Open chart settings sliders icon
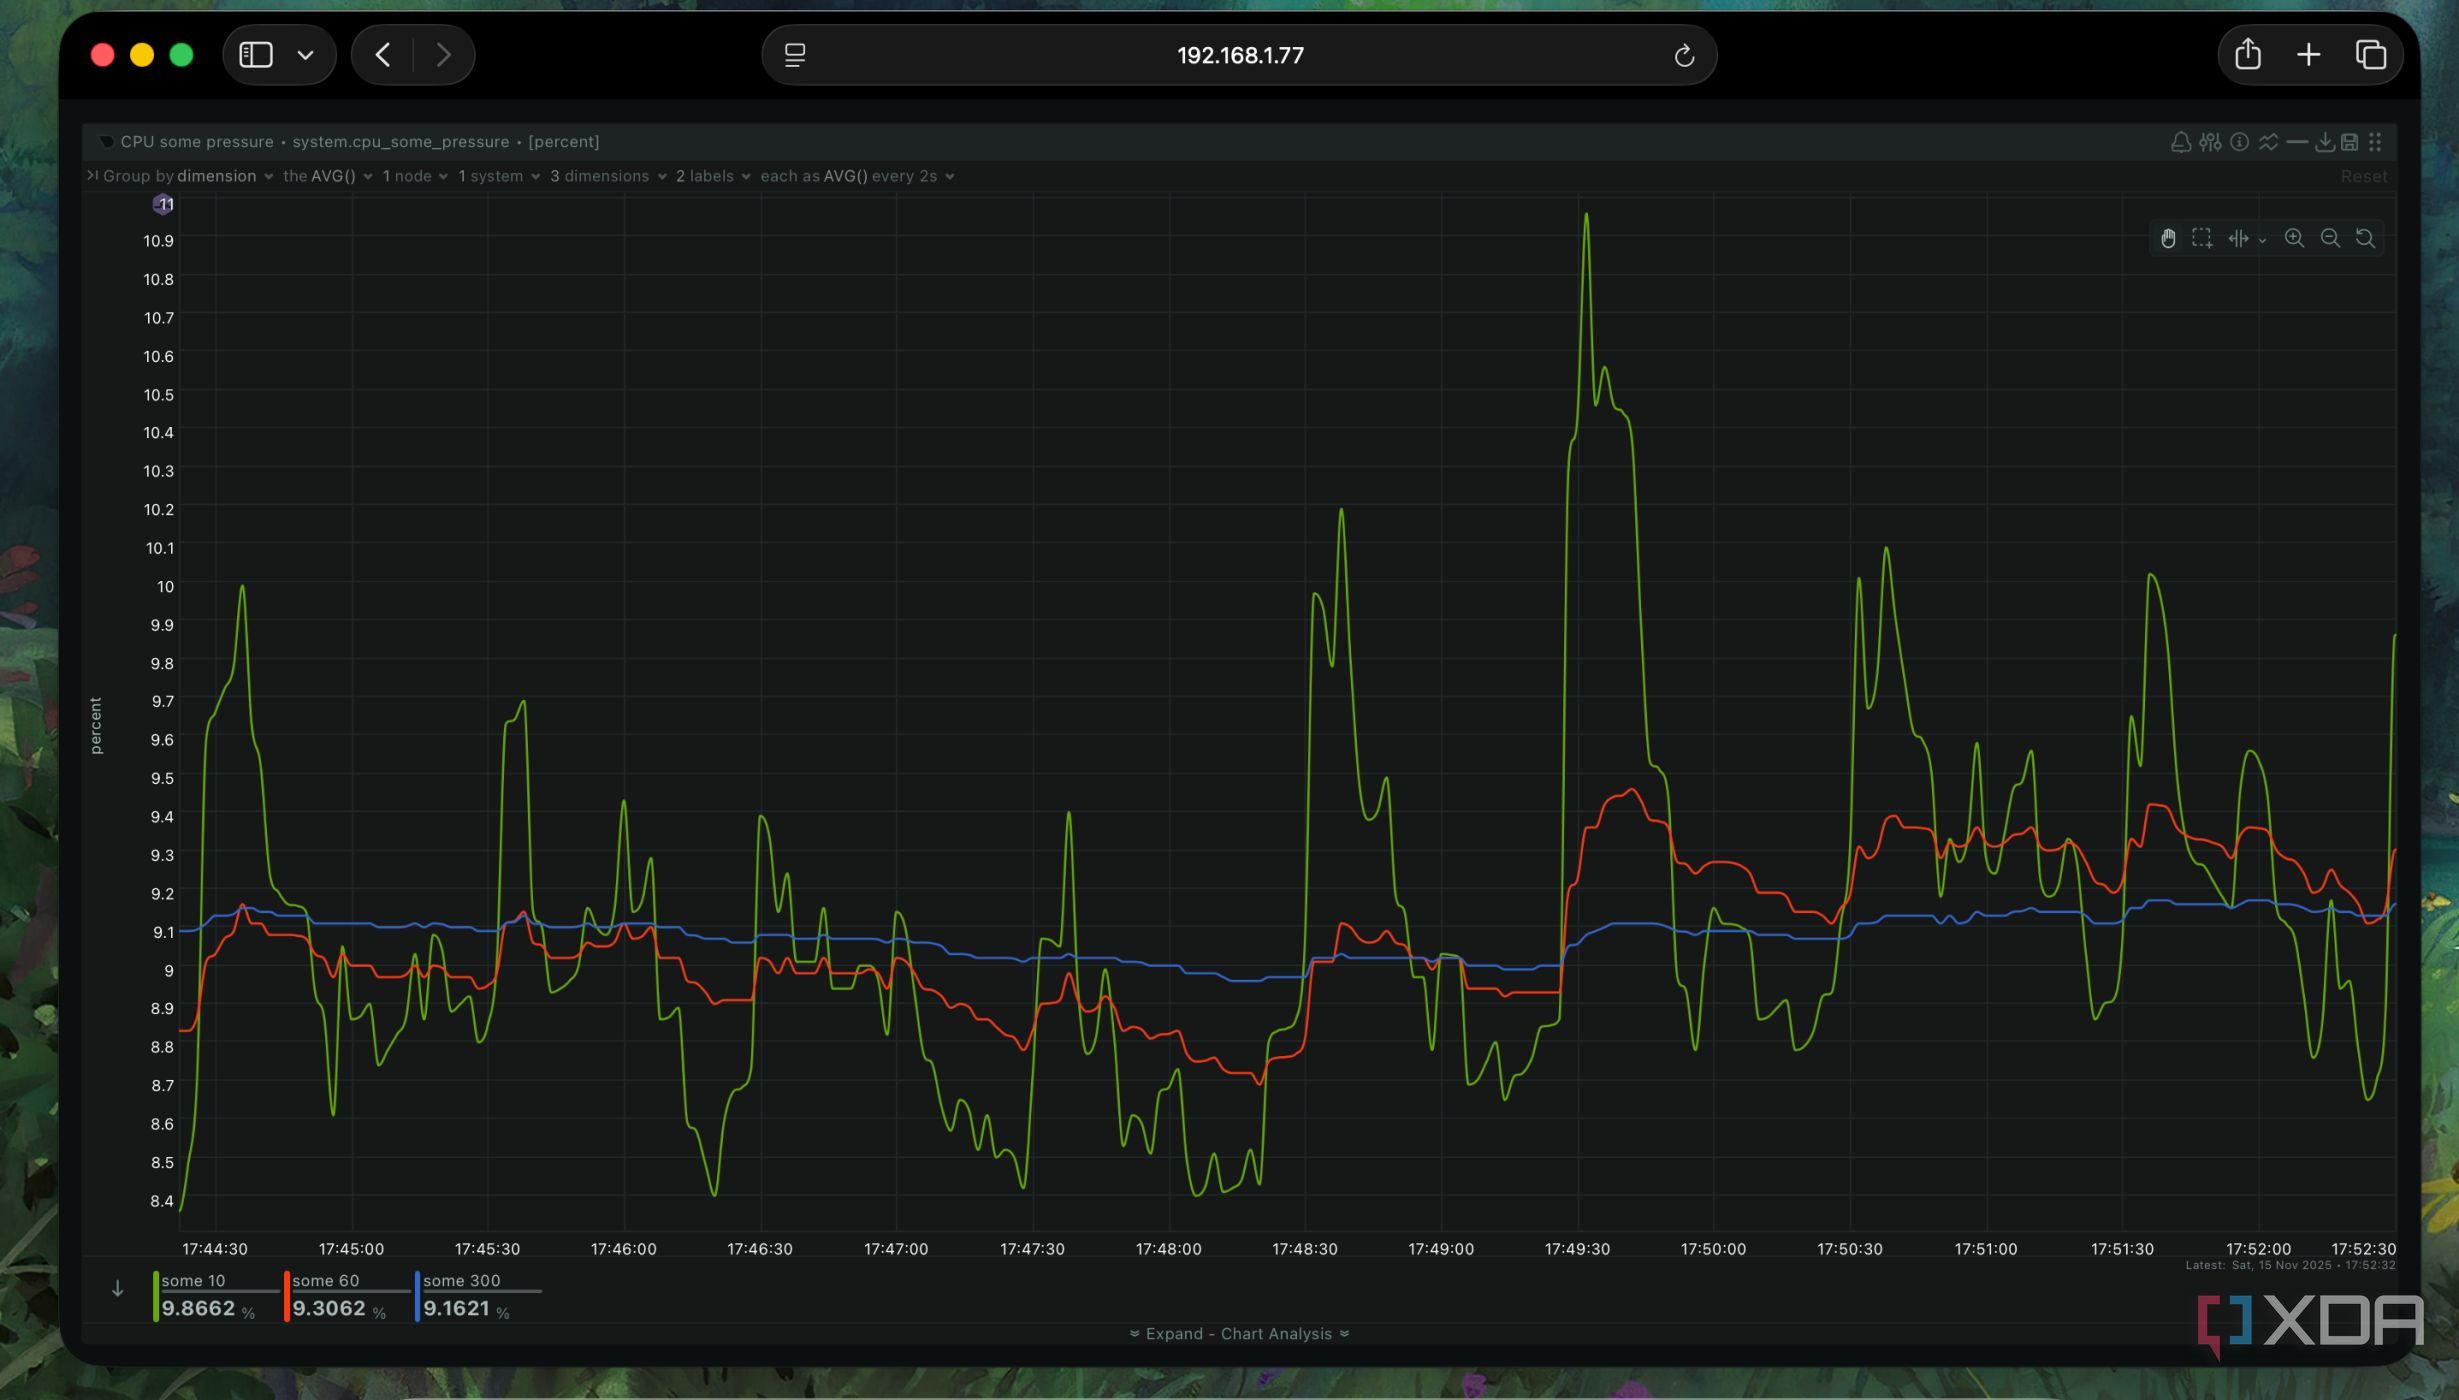2459x1400 pixels. (2210, 142)
